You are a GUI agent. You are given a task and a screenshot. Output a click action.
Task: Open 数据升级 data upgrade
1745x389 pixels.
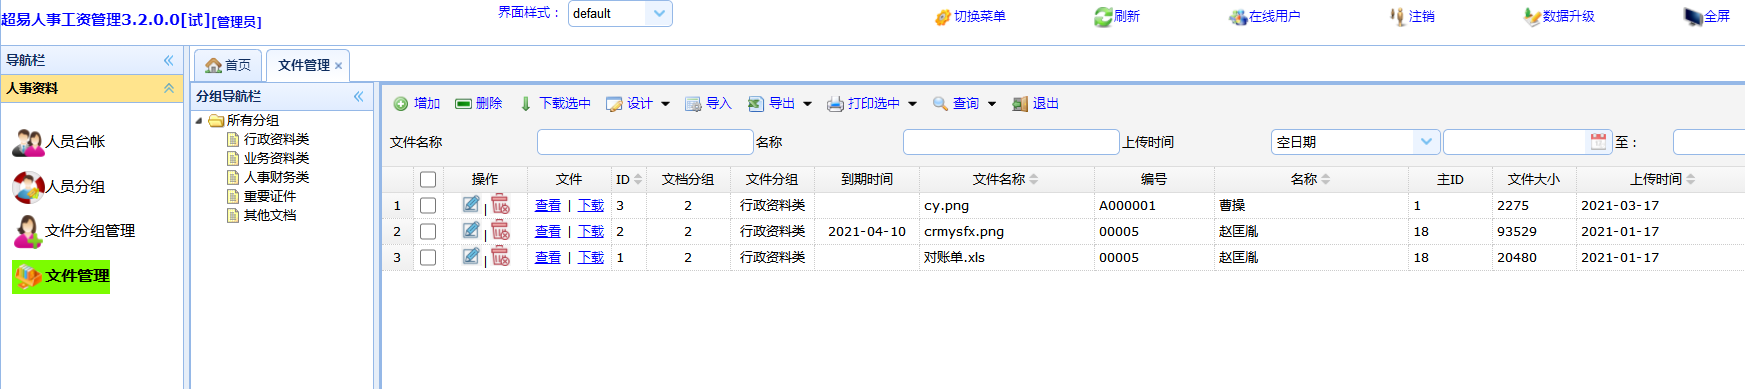1559,17
